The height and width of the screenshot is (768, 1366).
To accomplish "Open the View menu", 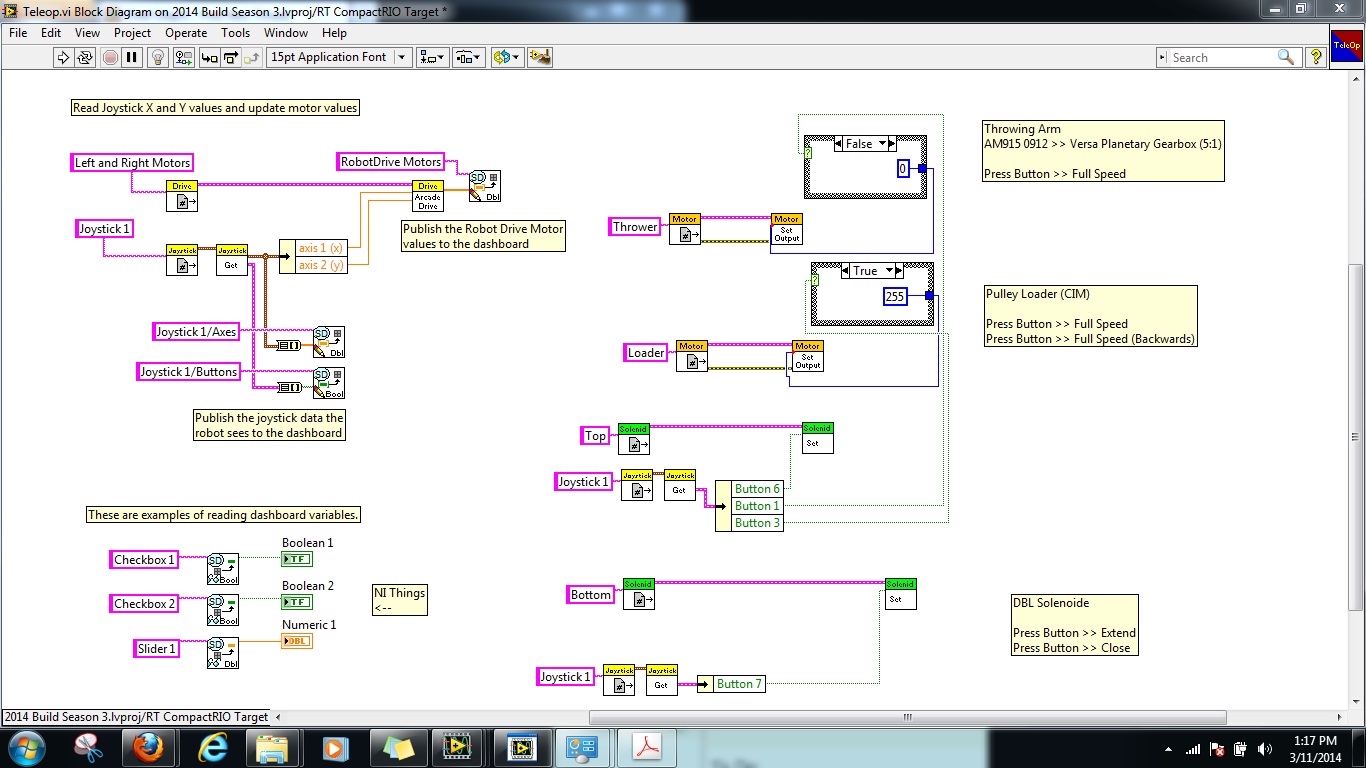I will [88, 33].
